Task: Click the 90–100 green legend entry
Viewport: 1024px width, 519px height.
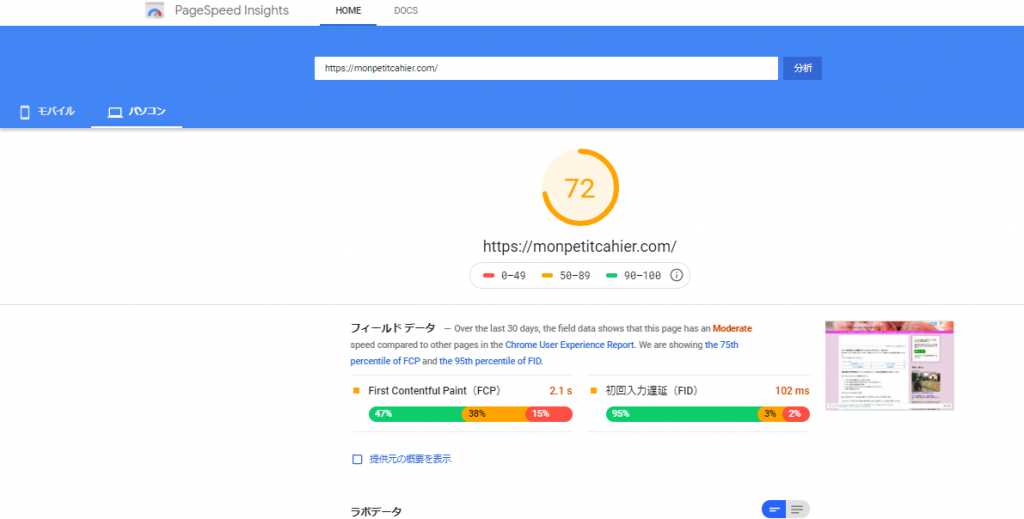Action: pyautogui.click(x=633, y=275)
